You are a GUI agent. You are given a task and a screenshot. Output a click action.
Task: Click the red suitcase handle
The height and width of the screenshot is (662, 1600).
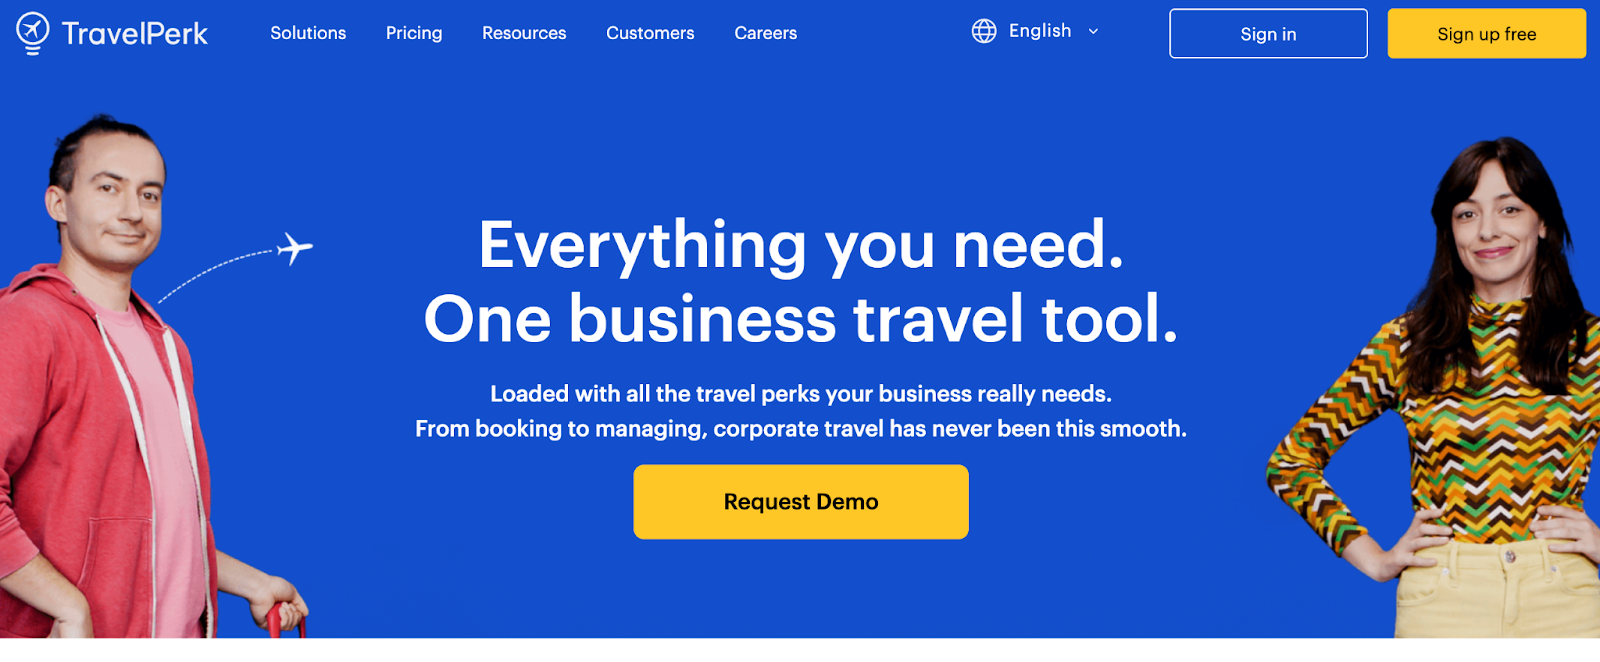pos(286,620)
